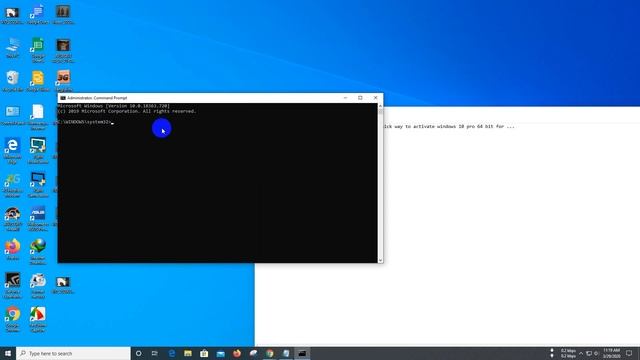Open Chrome from the taskbar
Image resolution: width=640 pixels, height=360 pixels.
click(x=269, y=353)
